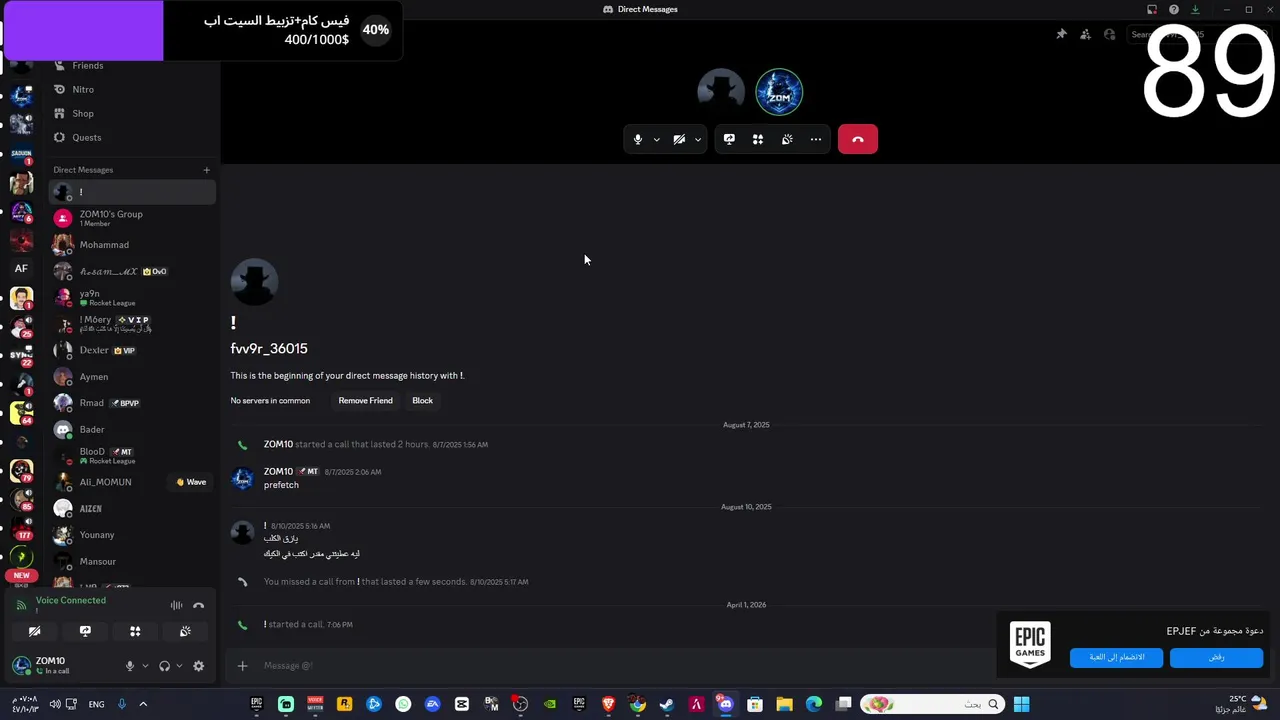Turn on camera in call controls bar
1280x720 pixels.
tap(679, 139)
